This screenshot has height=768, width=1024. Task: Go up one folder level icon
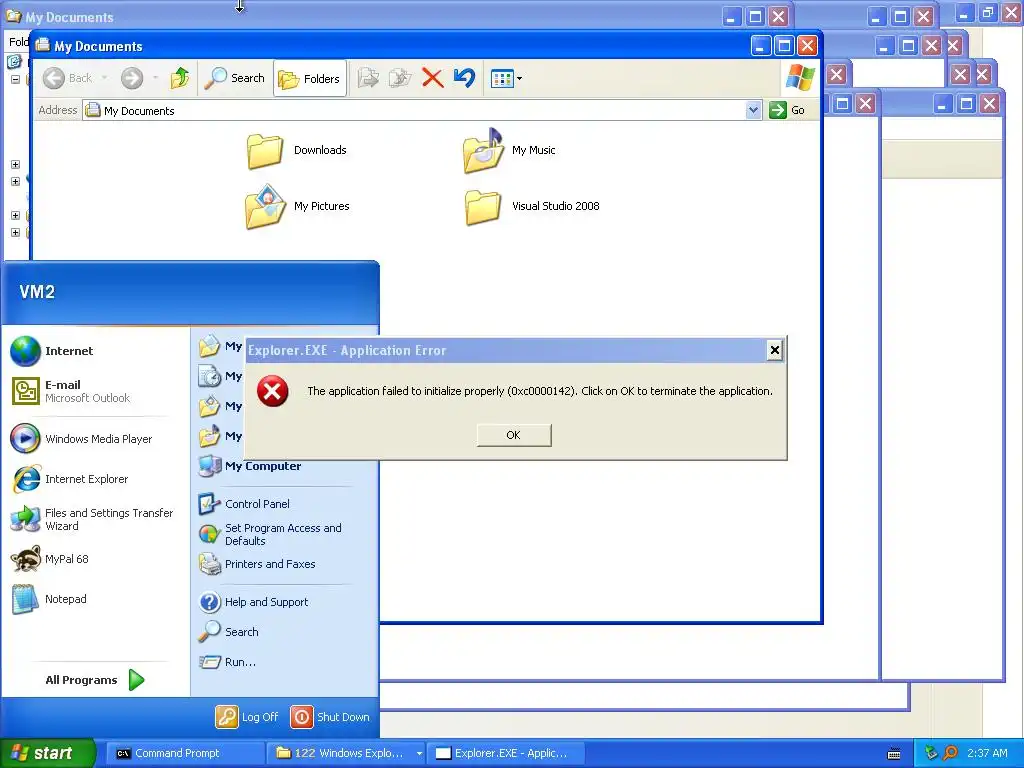click(x=180, y=78)
